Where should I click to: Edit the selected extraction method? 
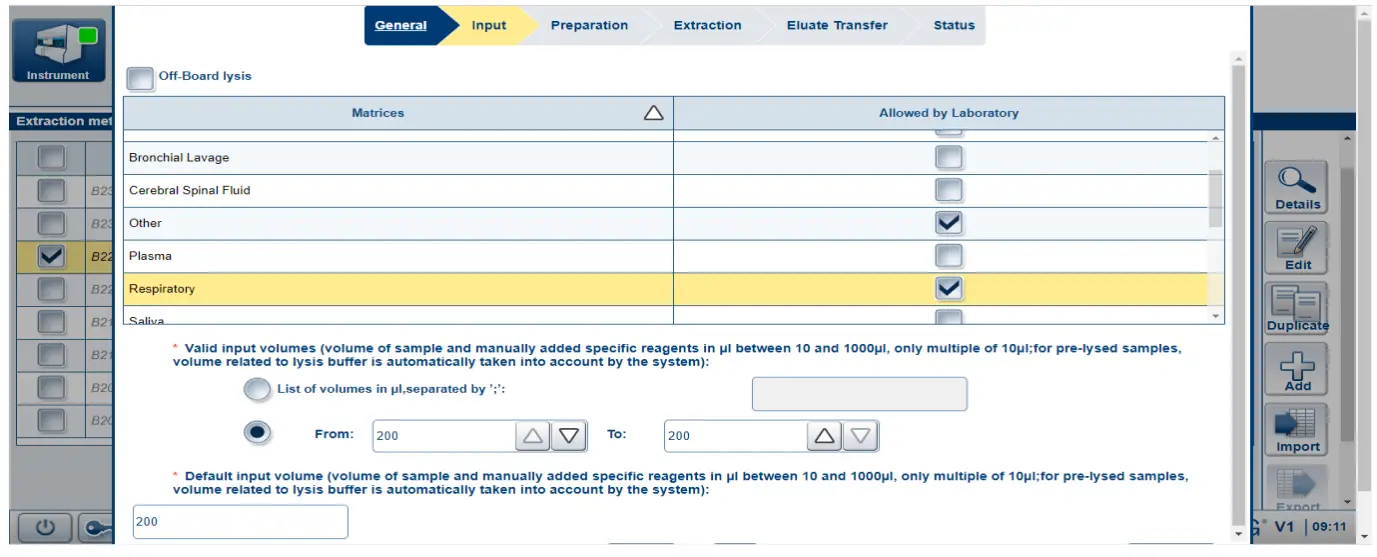(x=1298, y=249)
